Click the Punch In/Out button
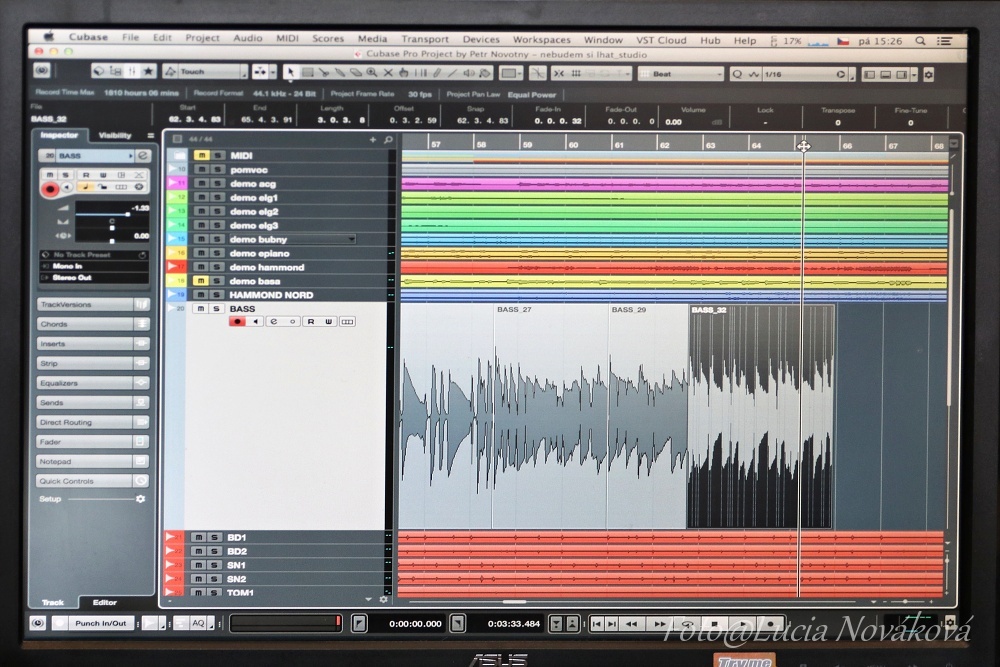This screenshot has width=1000, height=667. [100, 623]
